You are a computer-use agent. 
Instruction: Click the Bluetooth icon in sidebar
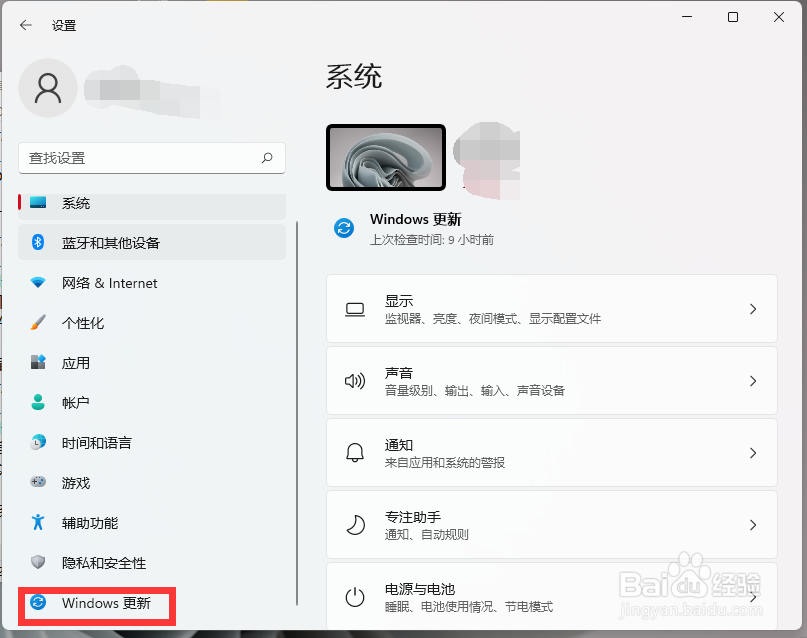[38, 242]
